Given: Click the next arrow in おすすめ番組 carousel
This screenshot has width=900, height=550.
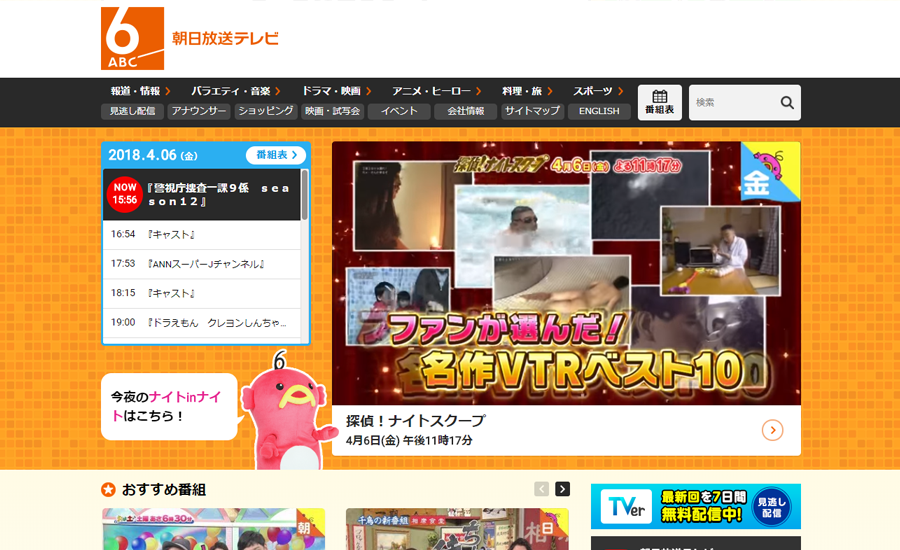Looking at the screenshot, I should coord(562,489).
